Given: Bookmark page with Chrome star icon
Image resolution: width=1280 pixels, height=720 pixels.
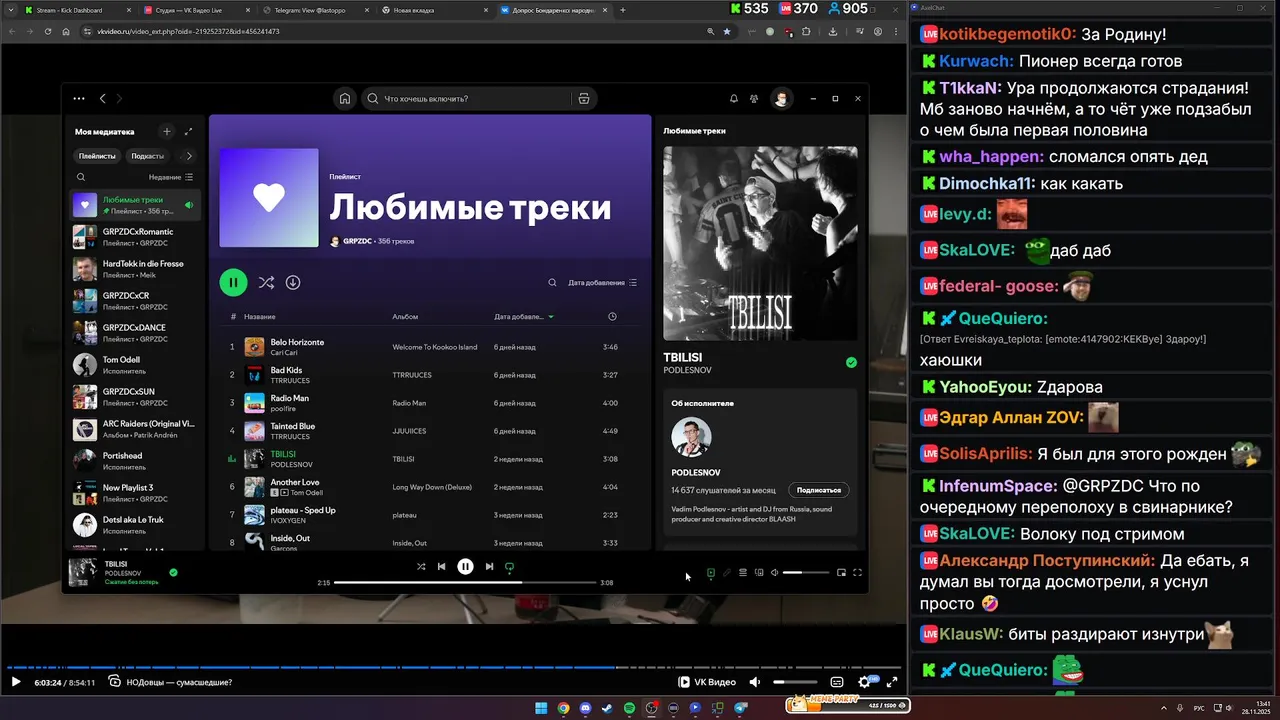Looking at the screenshot, I should click(727, 32).
